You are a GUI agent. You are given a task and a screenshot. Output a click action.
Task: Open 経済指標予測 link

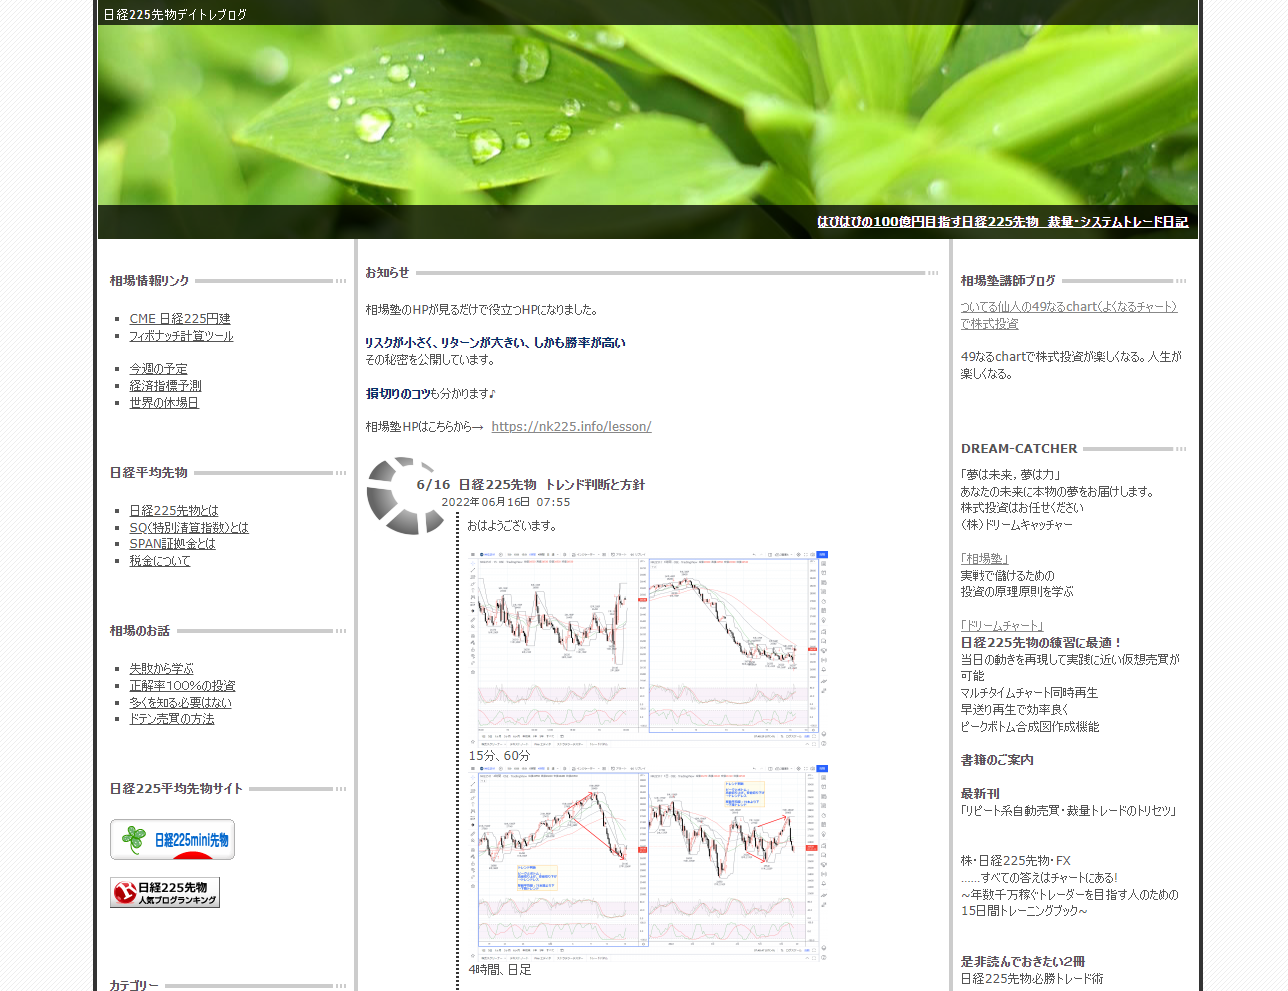165,386
